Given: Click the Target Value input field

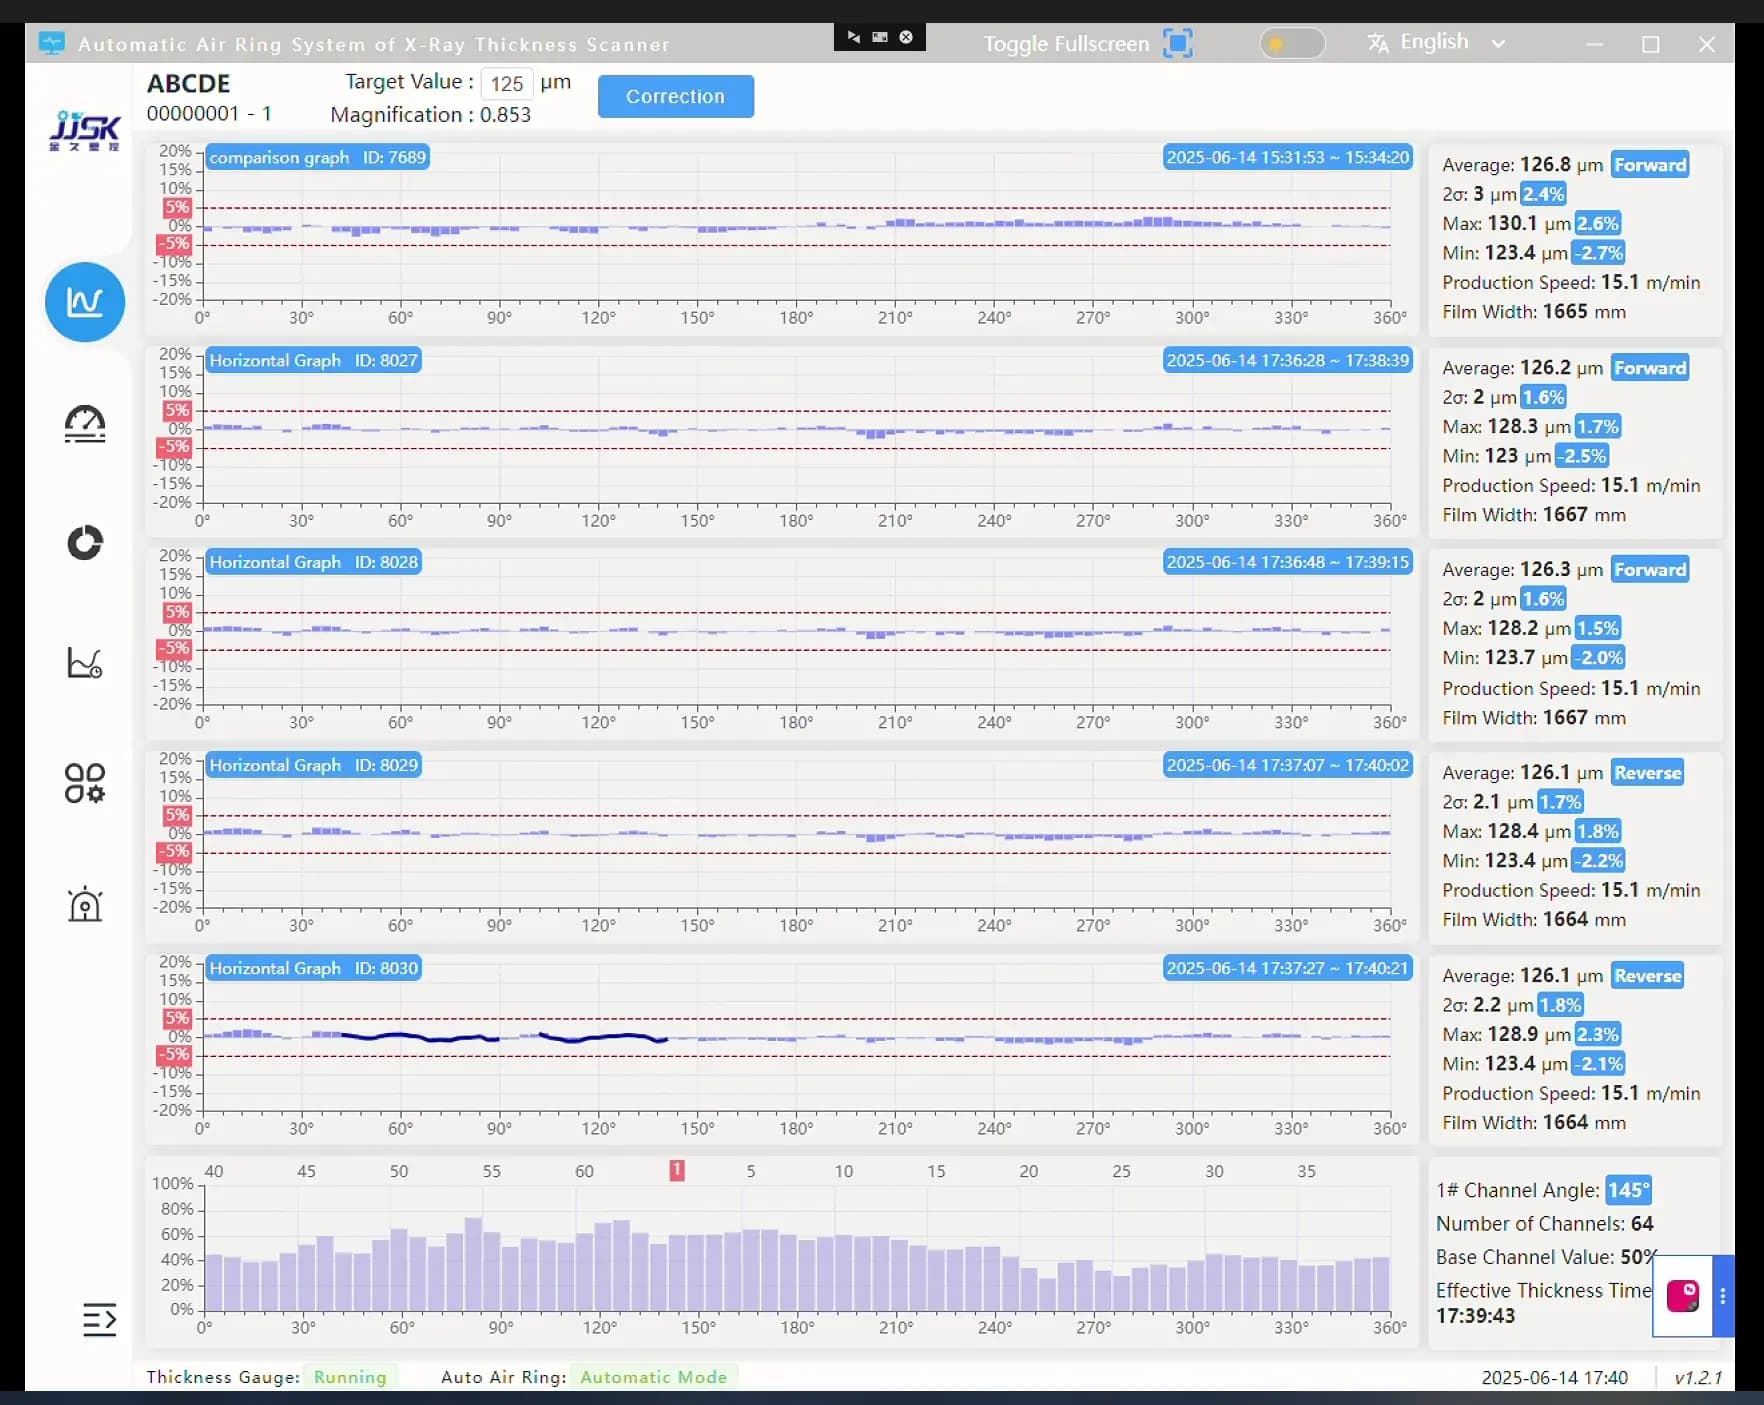Looking at the screenshot, I should coord(506,84).
